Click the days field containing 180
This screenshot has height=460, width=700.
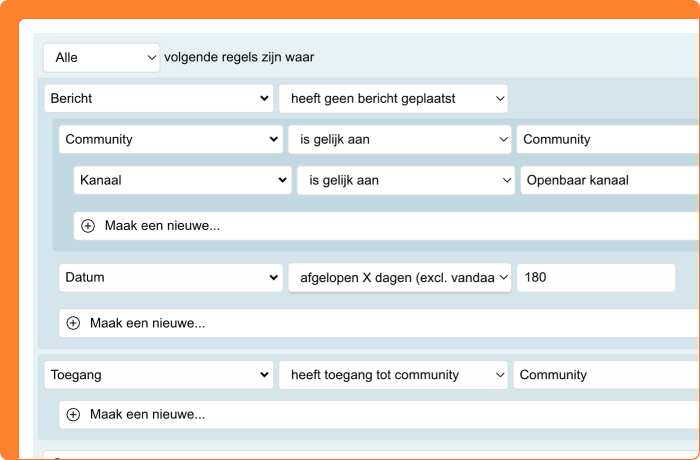pyautogui.click(x=596, y=278)
